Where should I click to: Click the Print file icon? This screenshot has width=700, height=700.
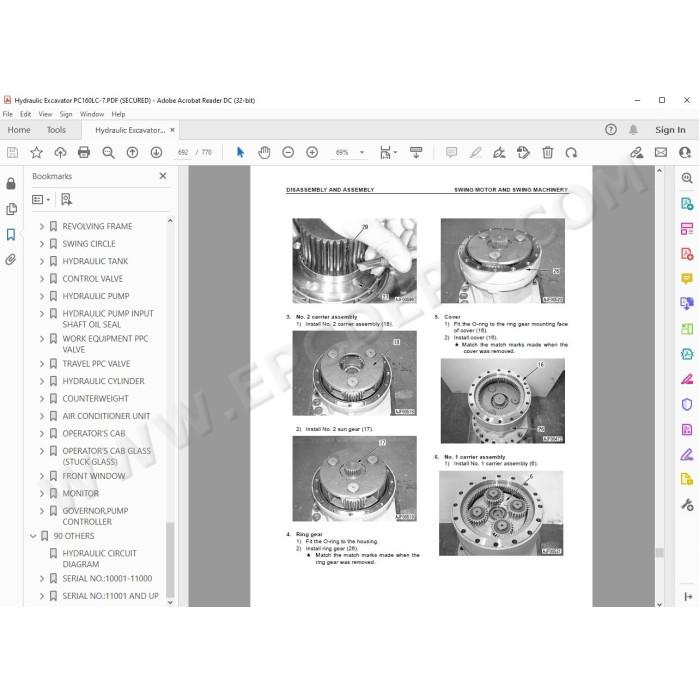tap(84, 152)
